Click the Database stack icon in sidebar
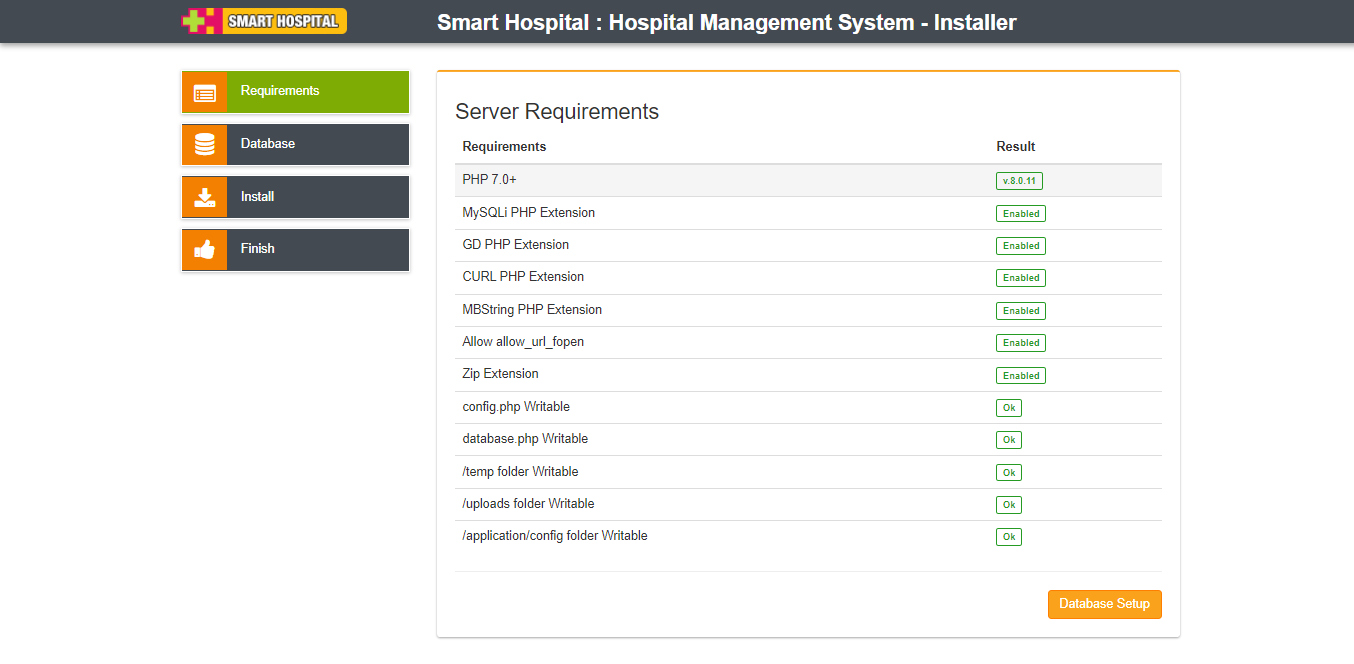1354x664 pixels. 205,144
